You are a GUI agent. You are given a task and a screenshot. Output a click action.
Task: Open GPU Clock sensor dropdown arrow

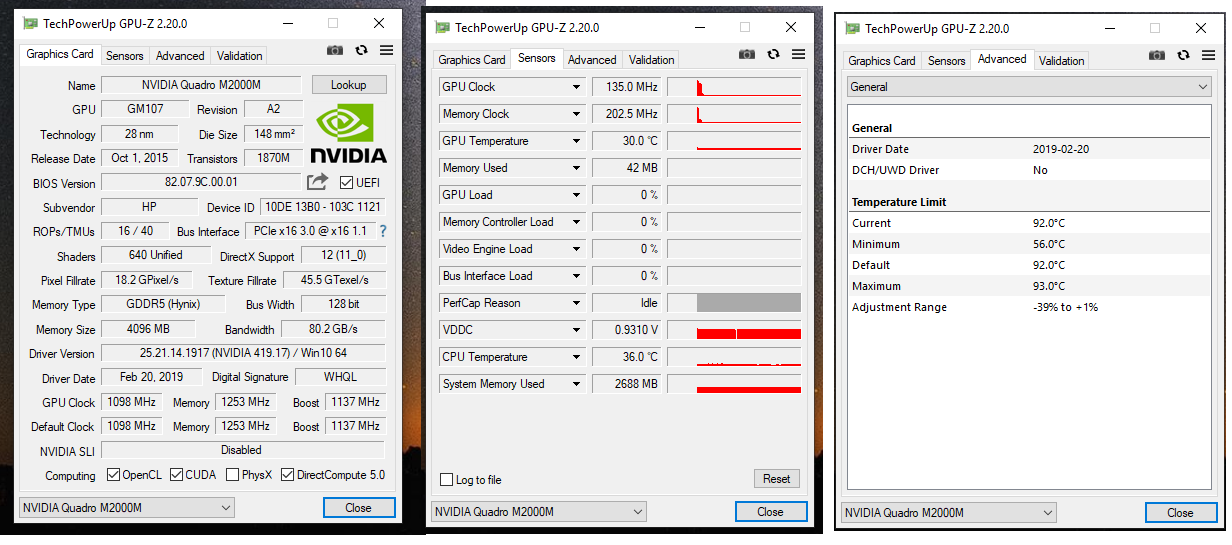point(576,87)
